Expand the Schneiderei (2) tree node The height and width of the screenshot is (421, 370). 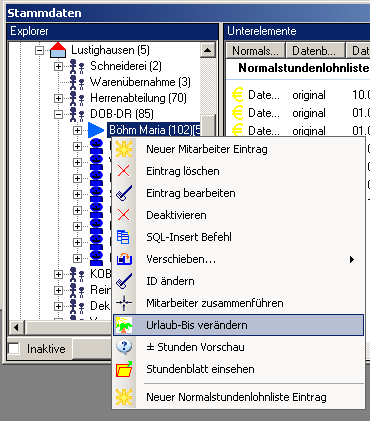(58, 66)
